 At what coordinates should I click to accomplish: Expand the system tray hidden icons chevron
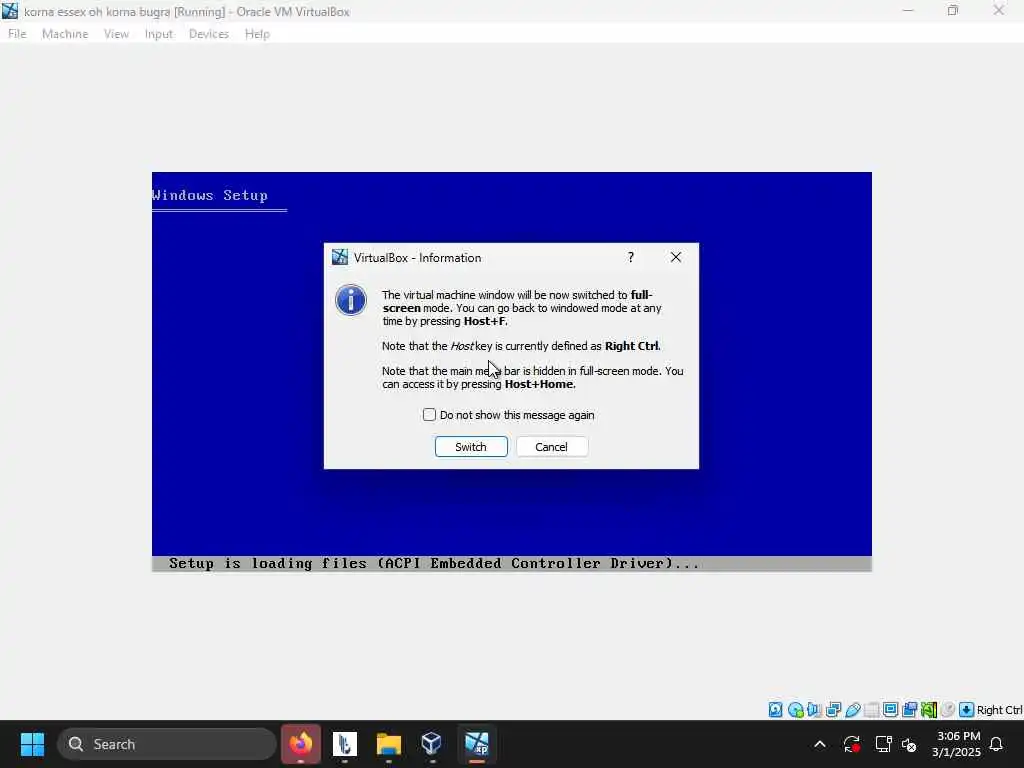click(820, 744)
